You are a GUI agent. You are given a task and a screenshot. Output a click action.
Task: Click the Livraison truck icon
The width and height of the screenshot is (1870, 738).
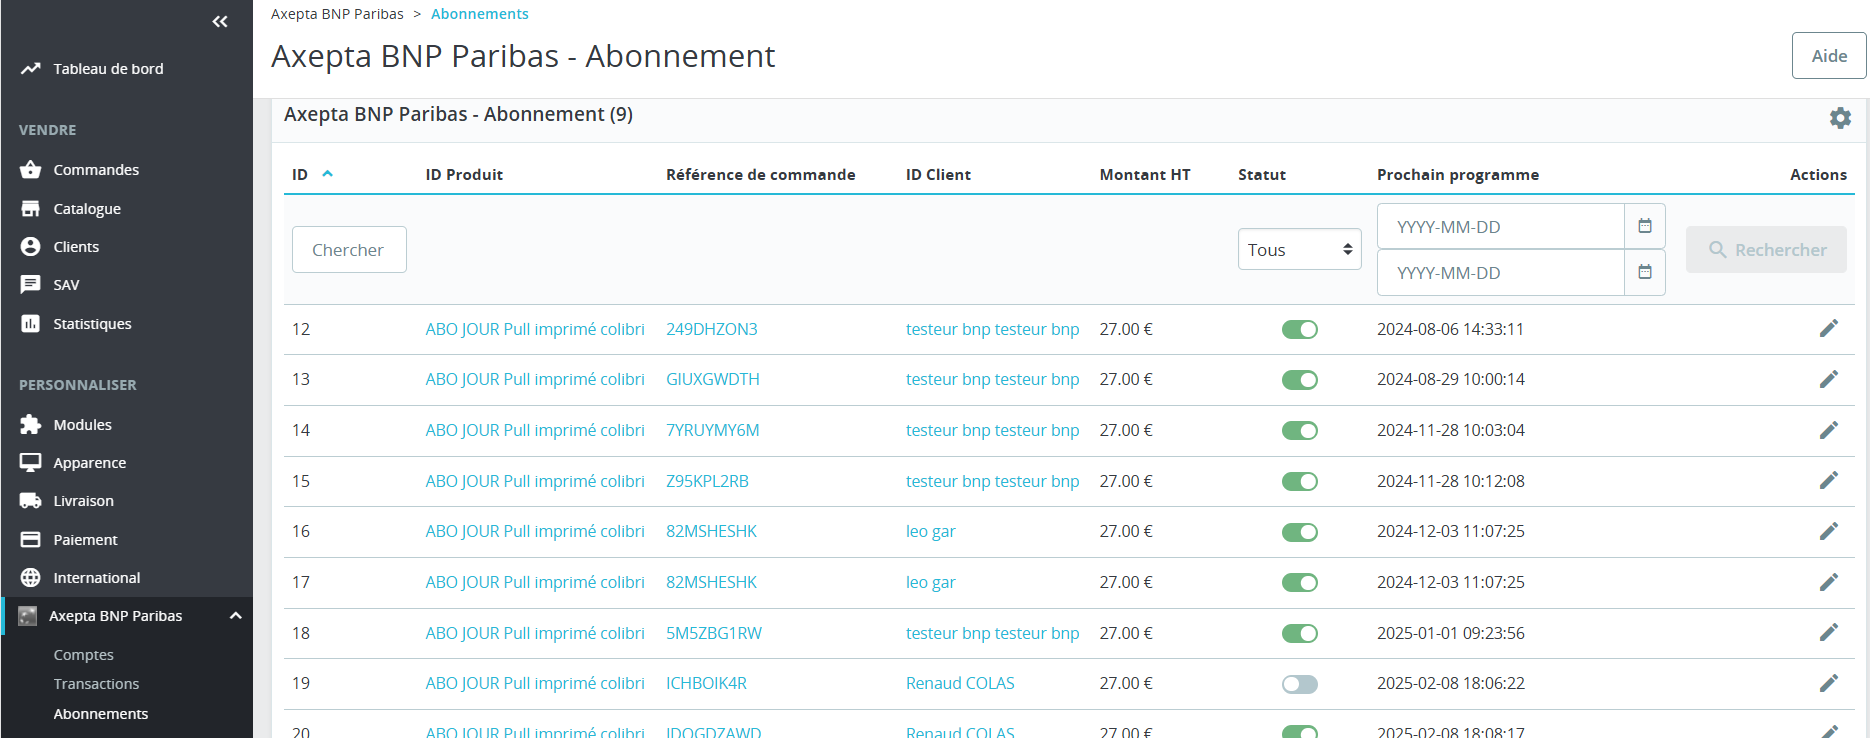pos(31,500)
